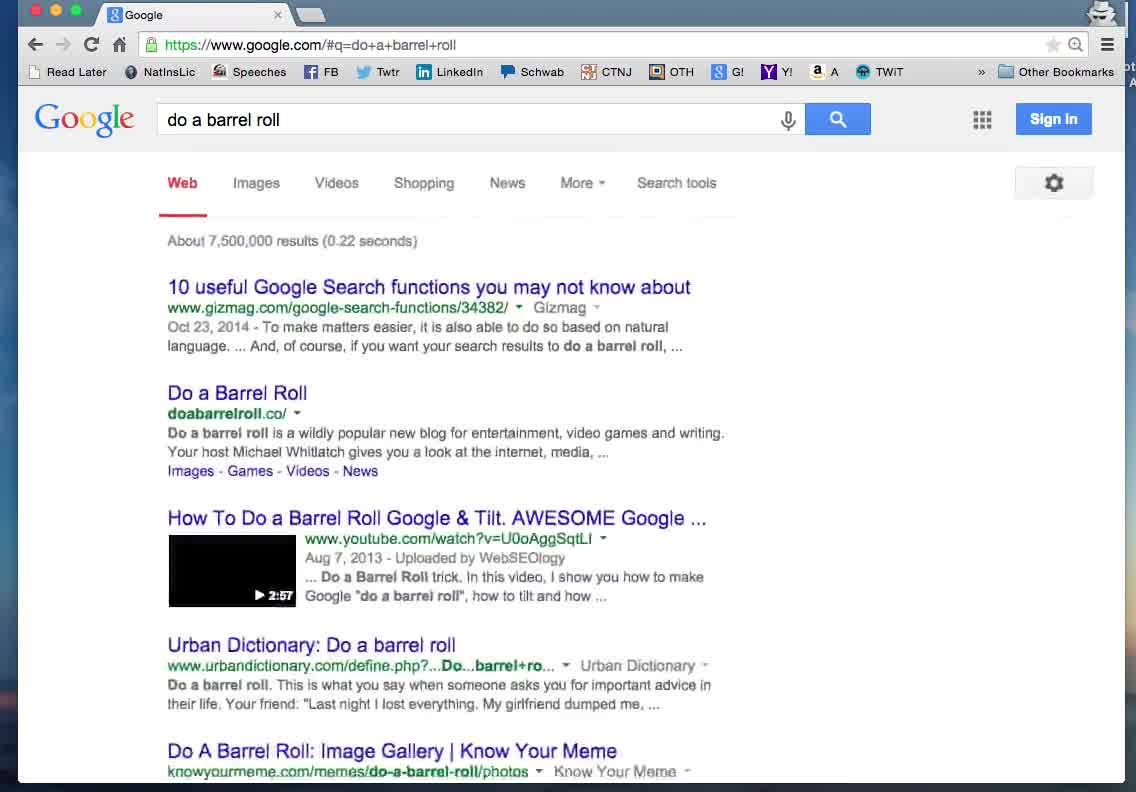
Task: Open the Speeches bookmark
Action: (249, 72)
